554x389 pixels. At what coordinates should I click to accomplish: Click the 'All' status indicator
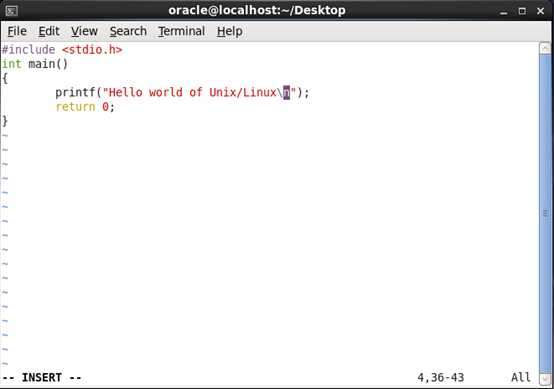click(521, 378)
